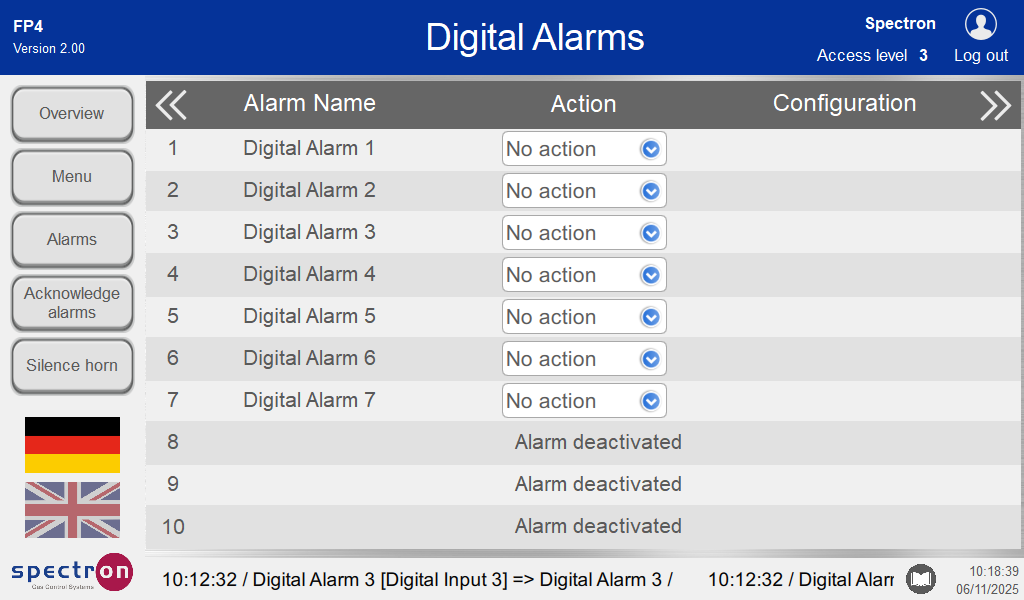Expand Action dropdown for Digital Alarm 7

584,401
